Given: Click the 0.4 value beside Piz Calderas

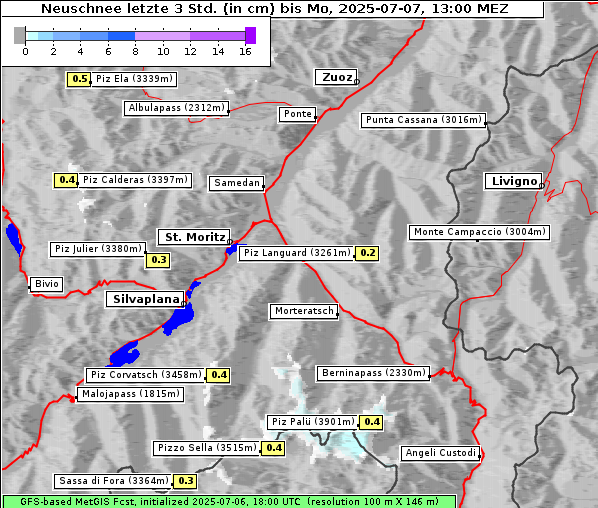Looking at the screenshot, I should (x=66, y=180).
